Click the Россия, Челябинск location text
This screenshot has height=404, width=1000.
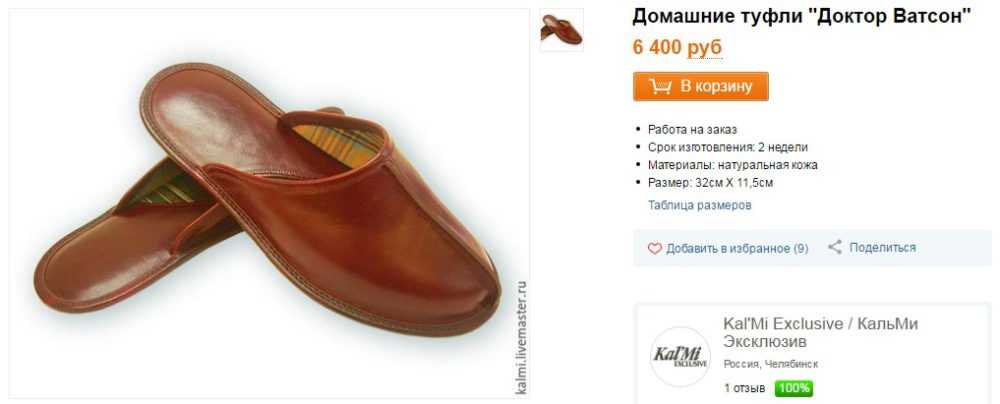coord(770,364)
